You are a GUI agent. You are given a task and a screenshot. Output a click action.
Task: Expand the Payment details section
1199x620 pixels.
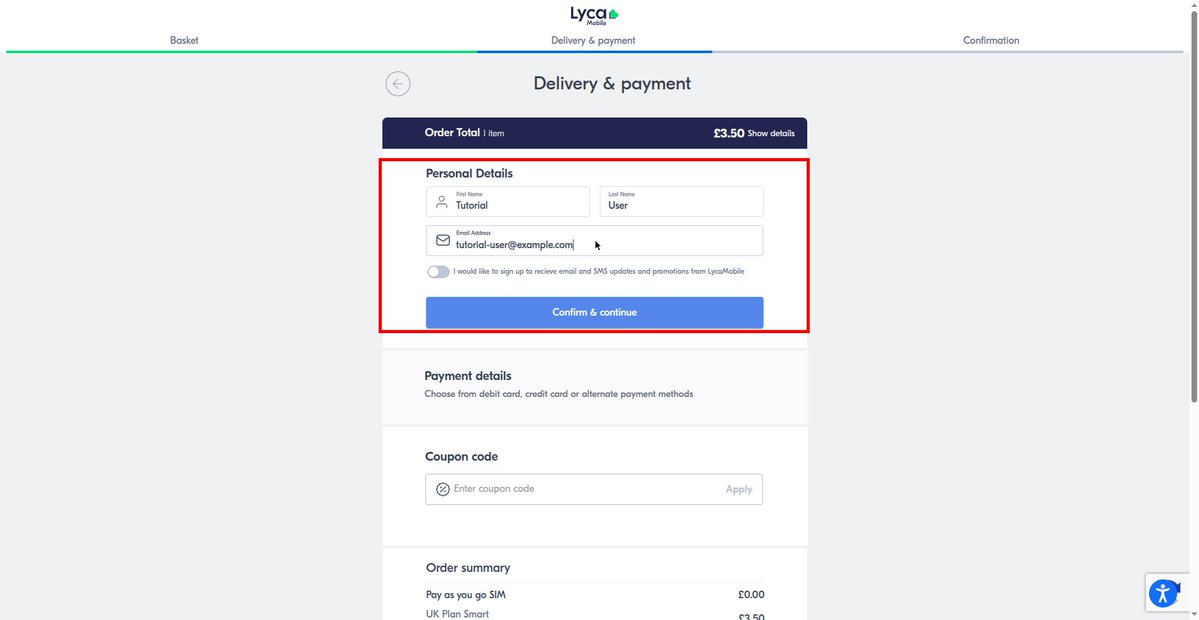[x=594, y=386]
